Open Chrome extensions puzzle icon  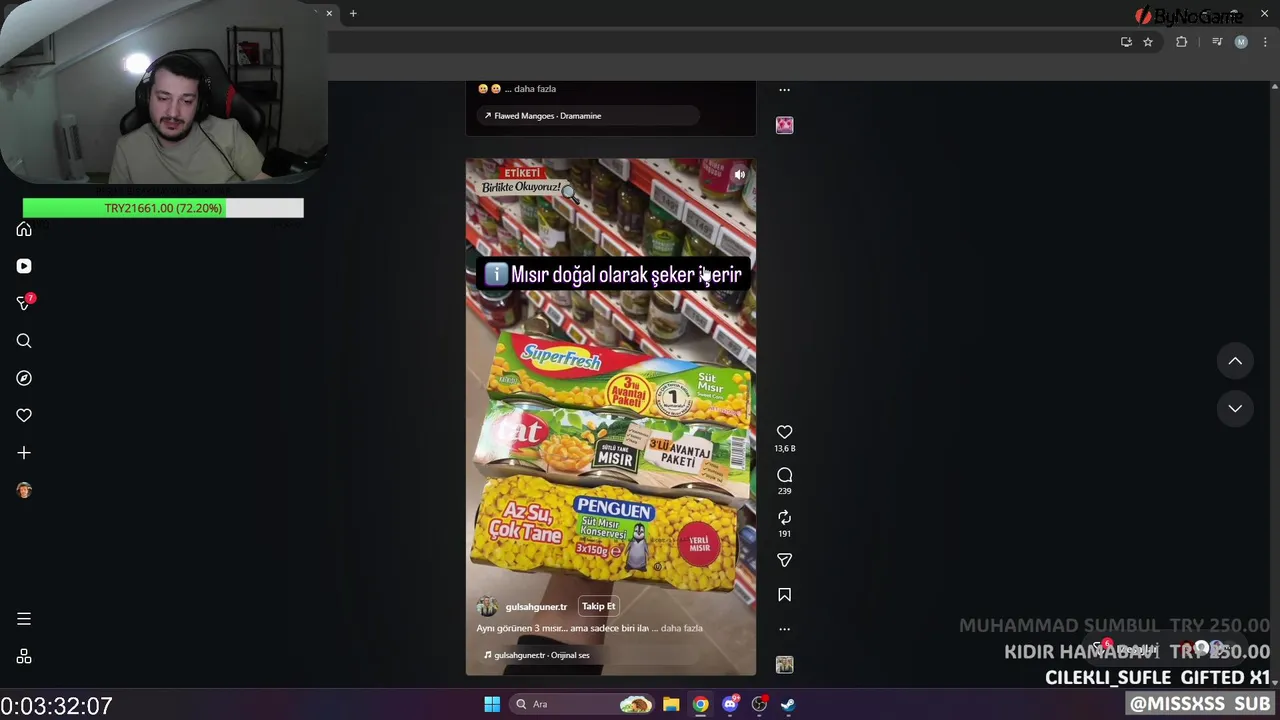click(x=1182, y=42)
